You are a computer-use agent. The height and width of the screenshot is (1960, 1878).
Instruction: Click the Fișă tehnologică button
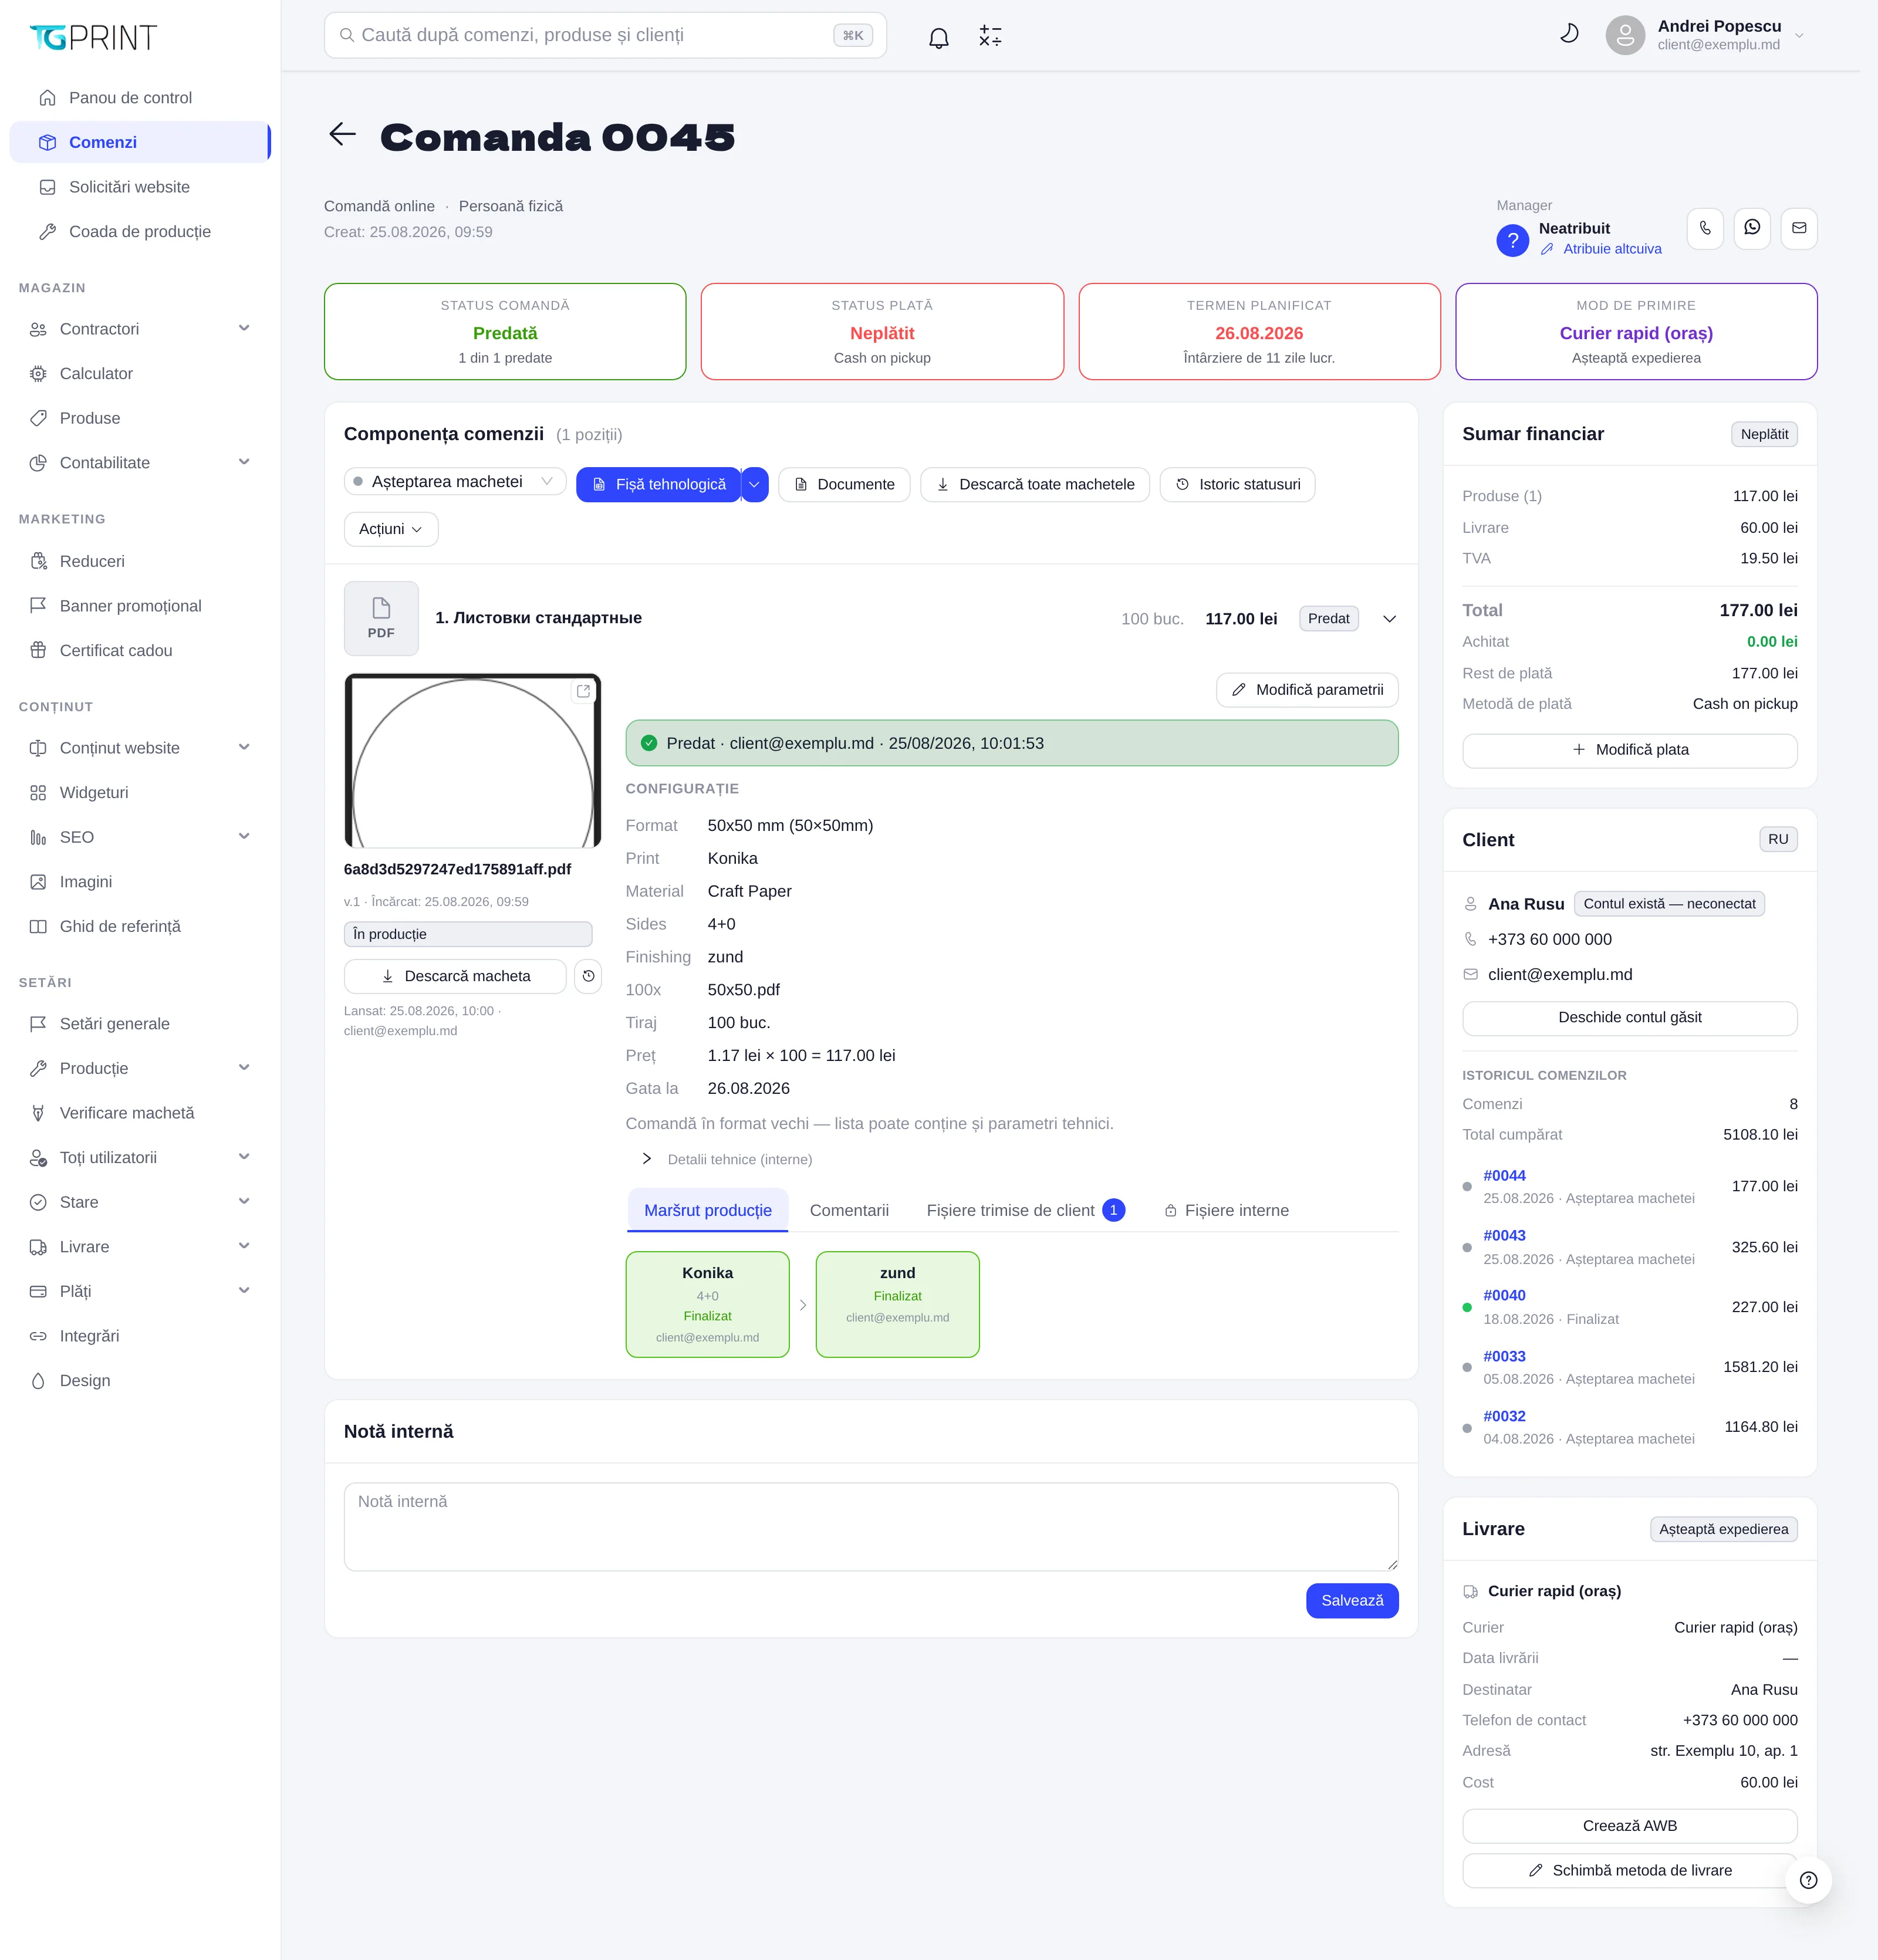659,485
